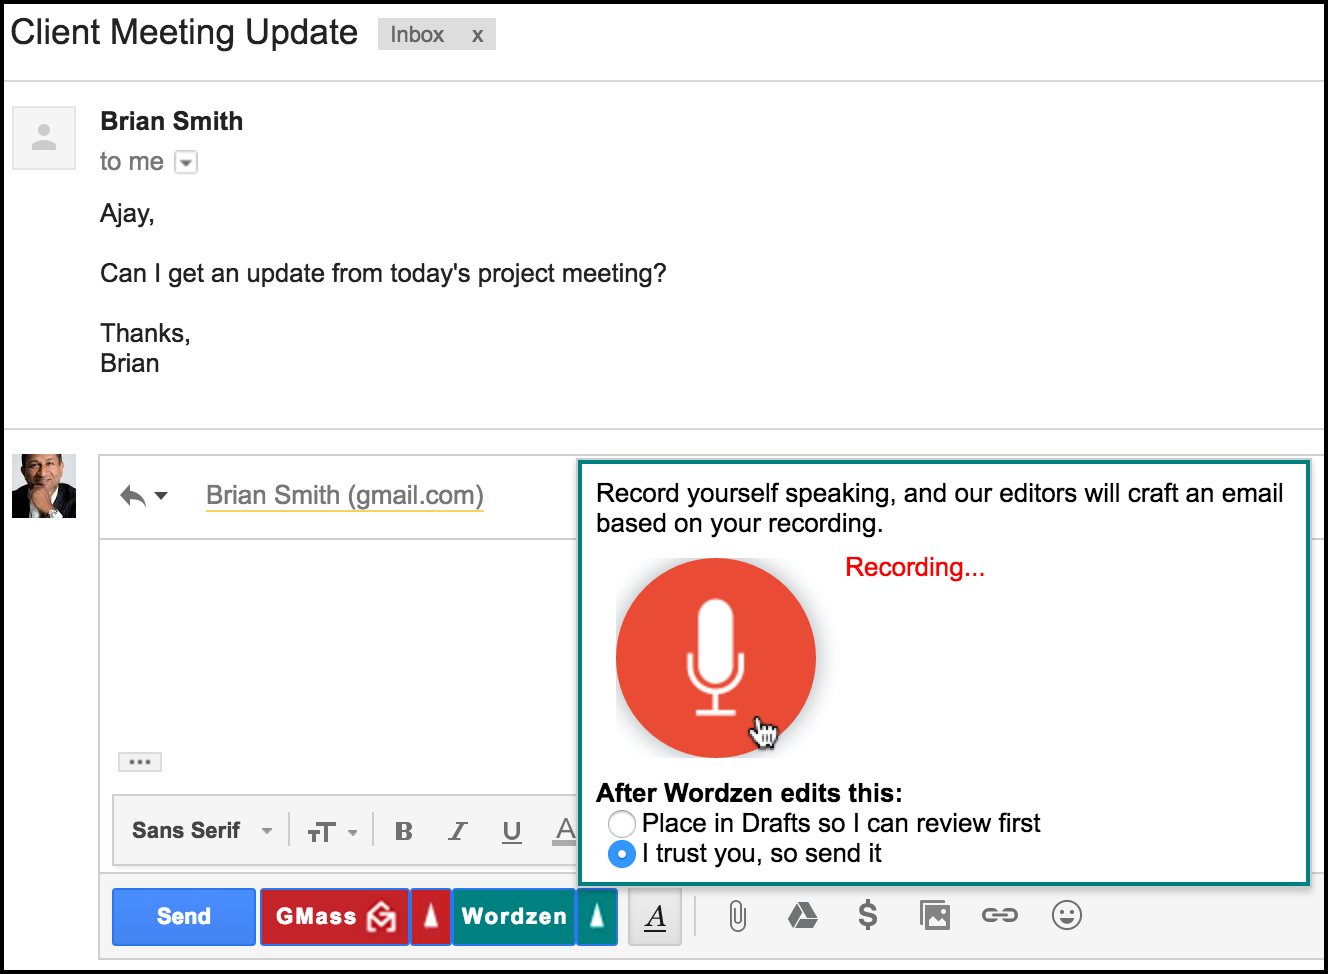Click Brian Smith's sender avatar
Viewport: 1328px width, 974px height.
[x=44, y=138]
